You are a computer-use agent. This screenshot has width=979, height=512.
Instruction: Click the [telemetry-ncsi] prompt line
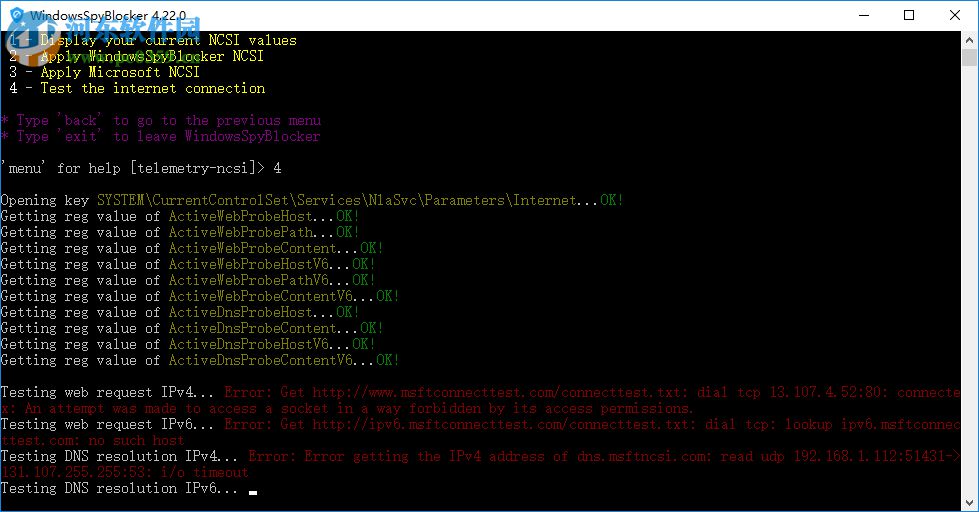coord(141,168)
